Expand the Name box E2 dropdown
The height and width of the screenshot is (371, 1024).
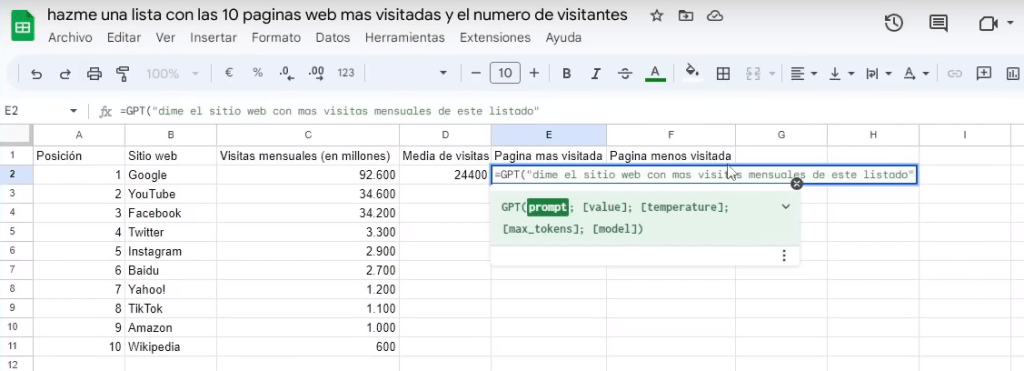[74, 112]
